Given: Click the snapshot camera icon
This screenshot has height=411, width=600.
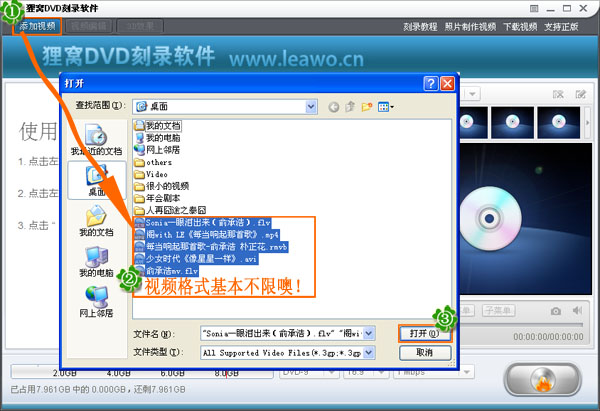Looking at the screenshot, I should [x=555, y=310].
